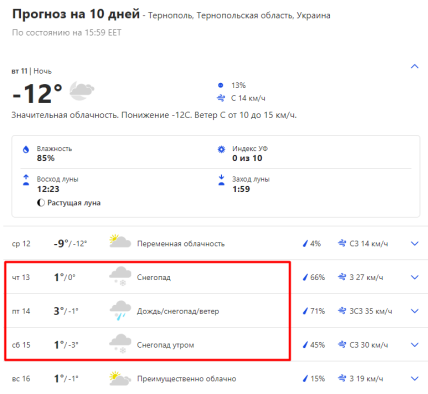The width and height of the screenshot is (428, 394).
Task: Click the wind icon beside З 27 км/ч
Action: point(342,277)
